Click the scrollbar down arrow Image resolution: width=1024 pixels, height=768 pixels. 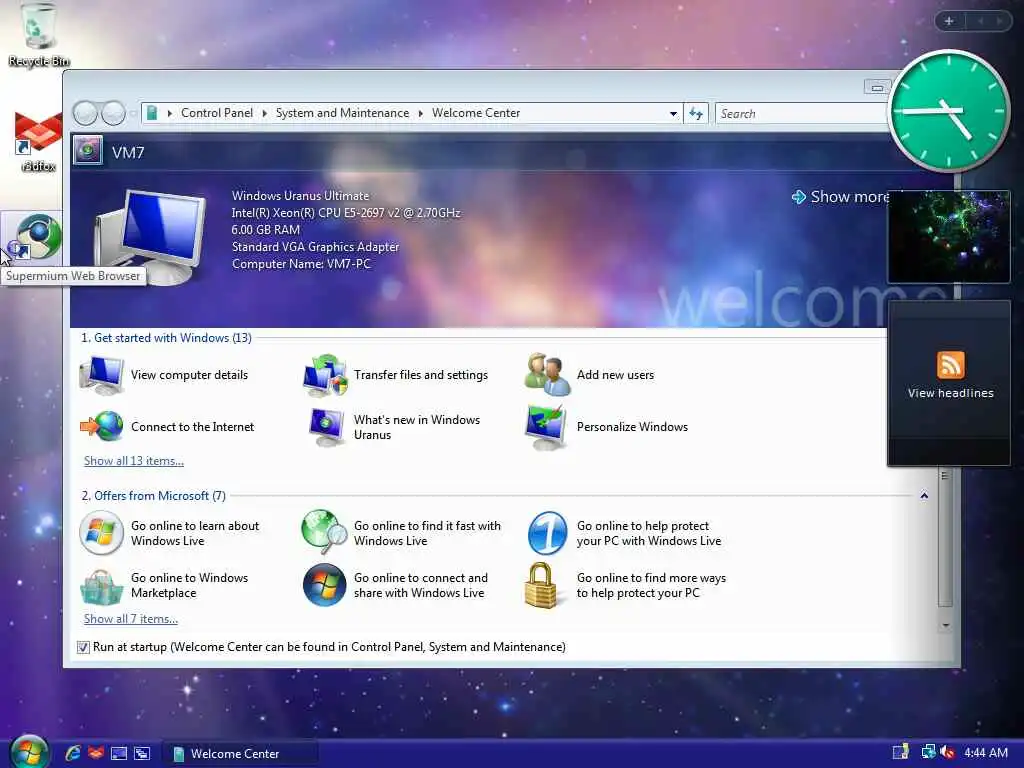pos(945,626)
